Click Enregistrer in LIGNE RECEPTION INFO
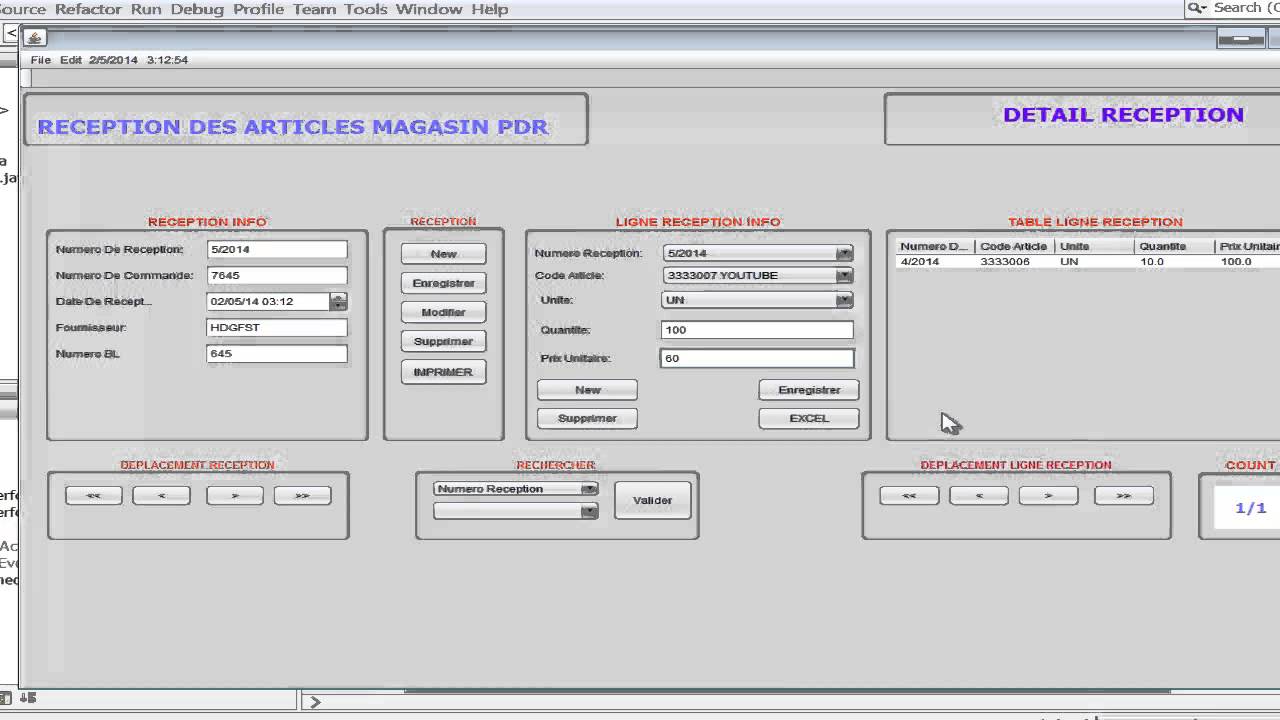This screenshot has height=720, width=1280. point(809,390)
